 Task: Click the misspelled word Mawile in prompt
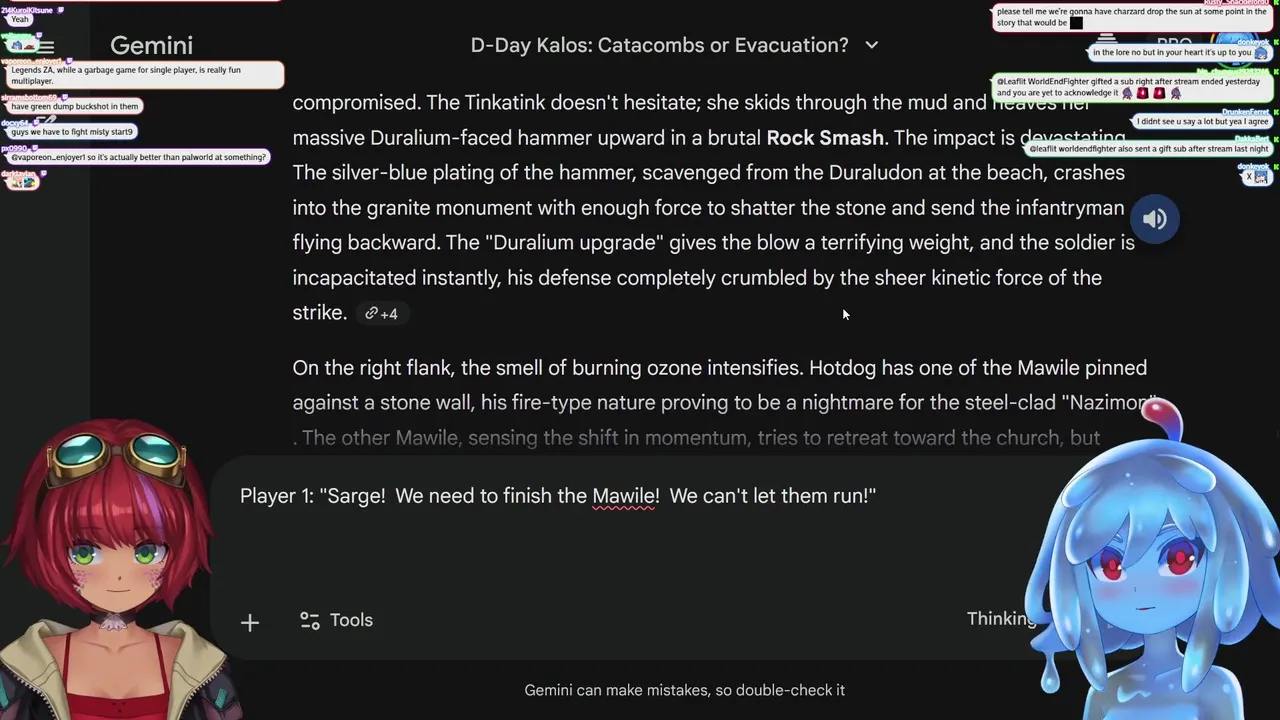click(x=625, y=496)
